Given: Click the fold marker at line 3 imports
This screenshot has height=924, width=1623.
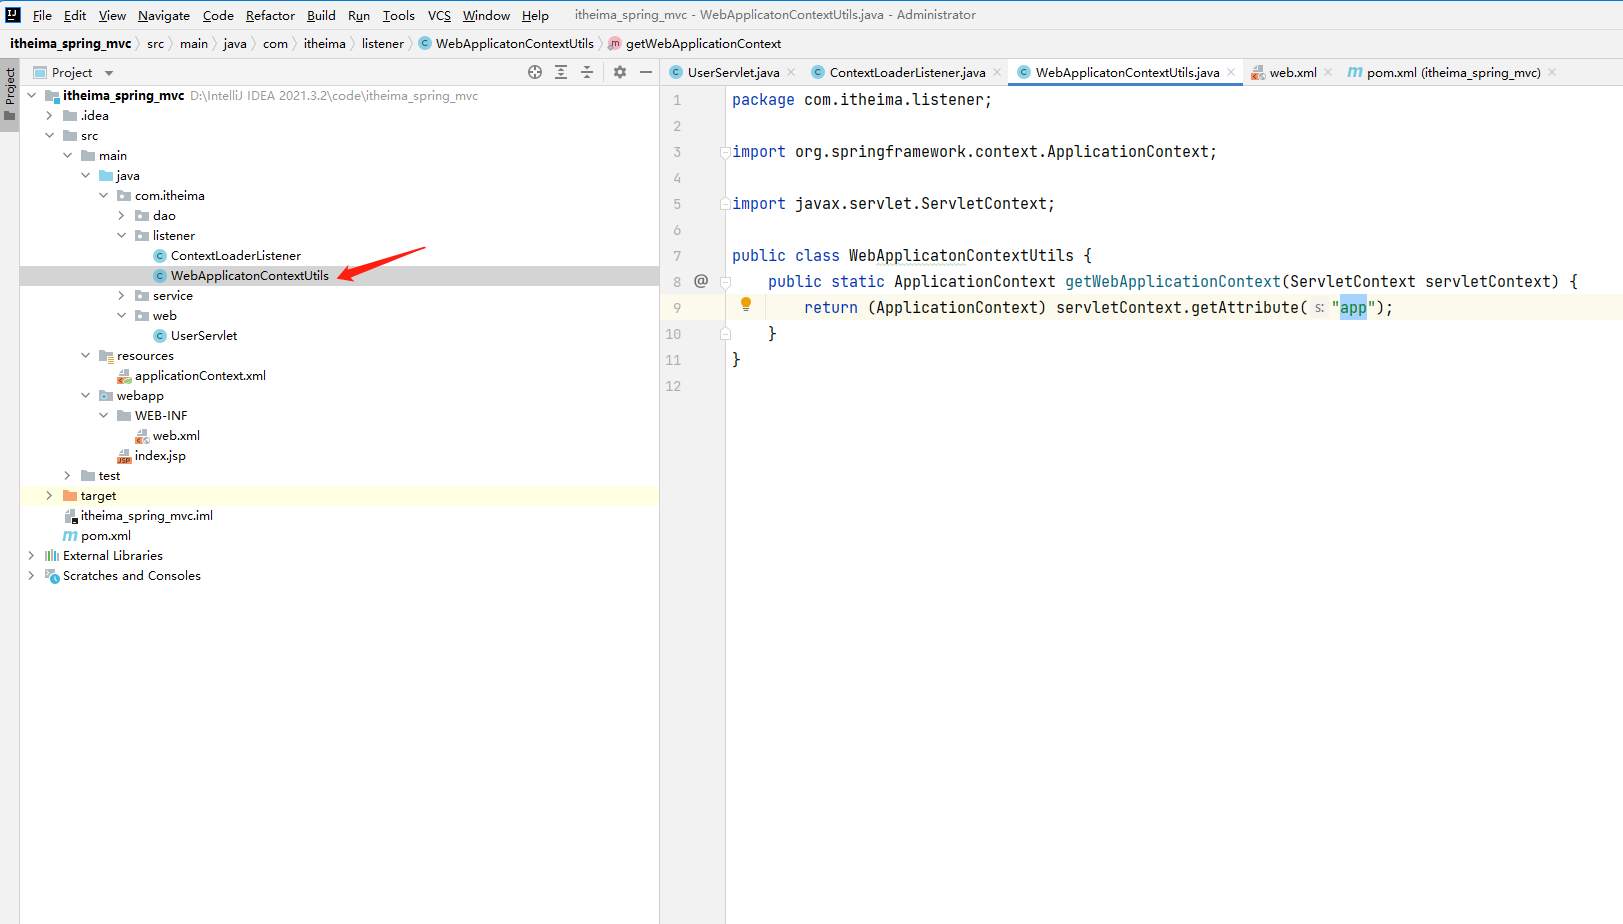Looking at the screenshot, I should coord(725,152).
